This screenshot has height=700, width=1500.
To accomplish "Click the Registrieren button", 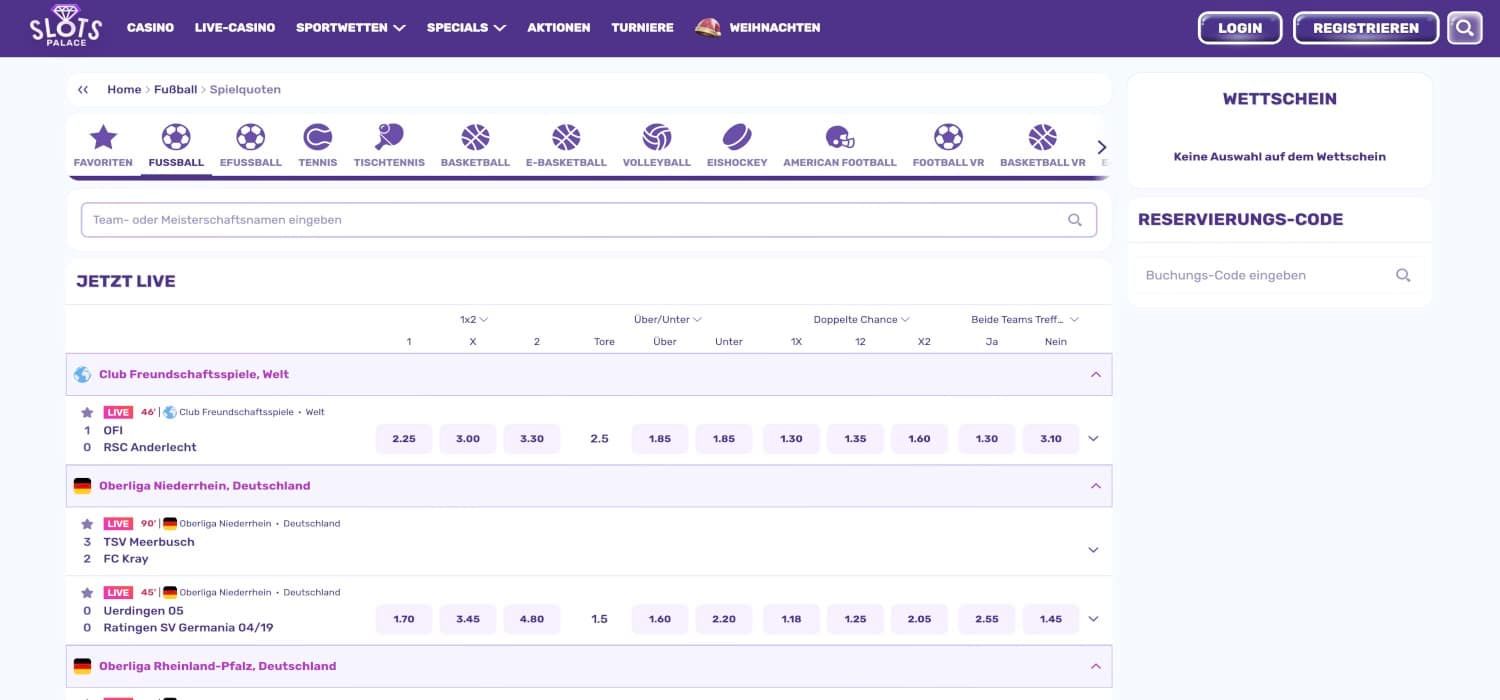I will click(1365, 28).
